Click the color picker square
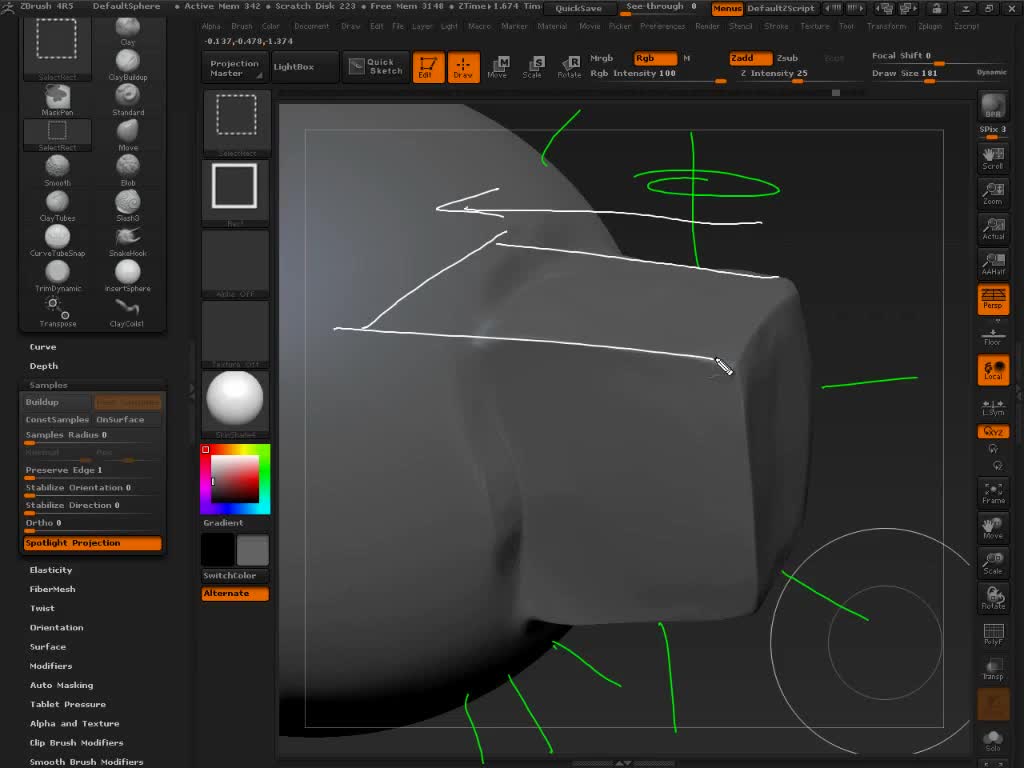This screenshot has height=768, width=1024. (235, 479)
